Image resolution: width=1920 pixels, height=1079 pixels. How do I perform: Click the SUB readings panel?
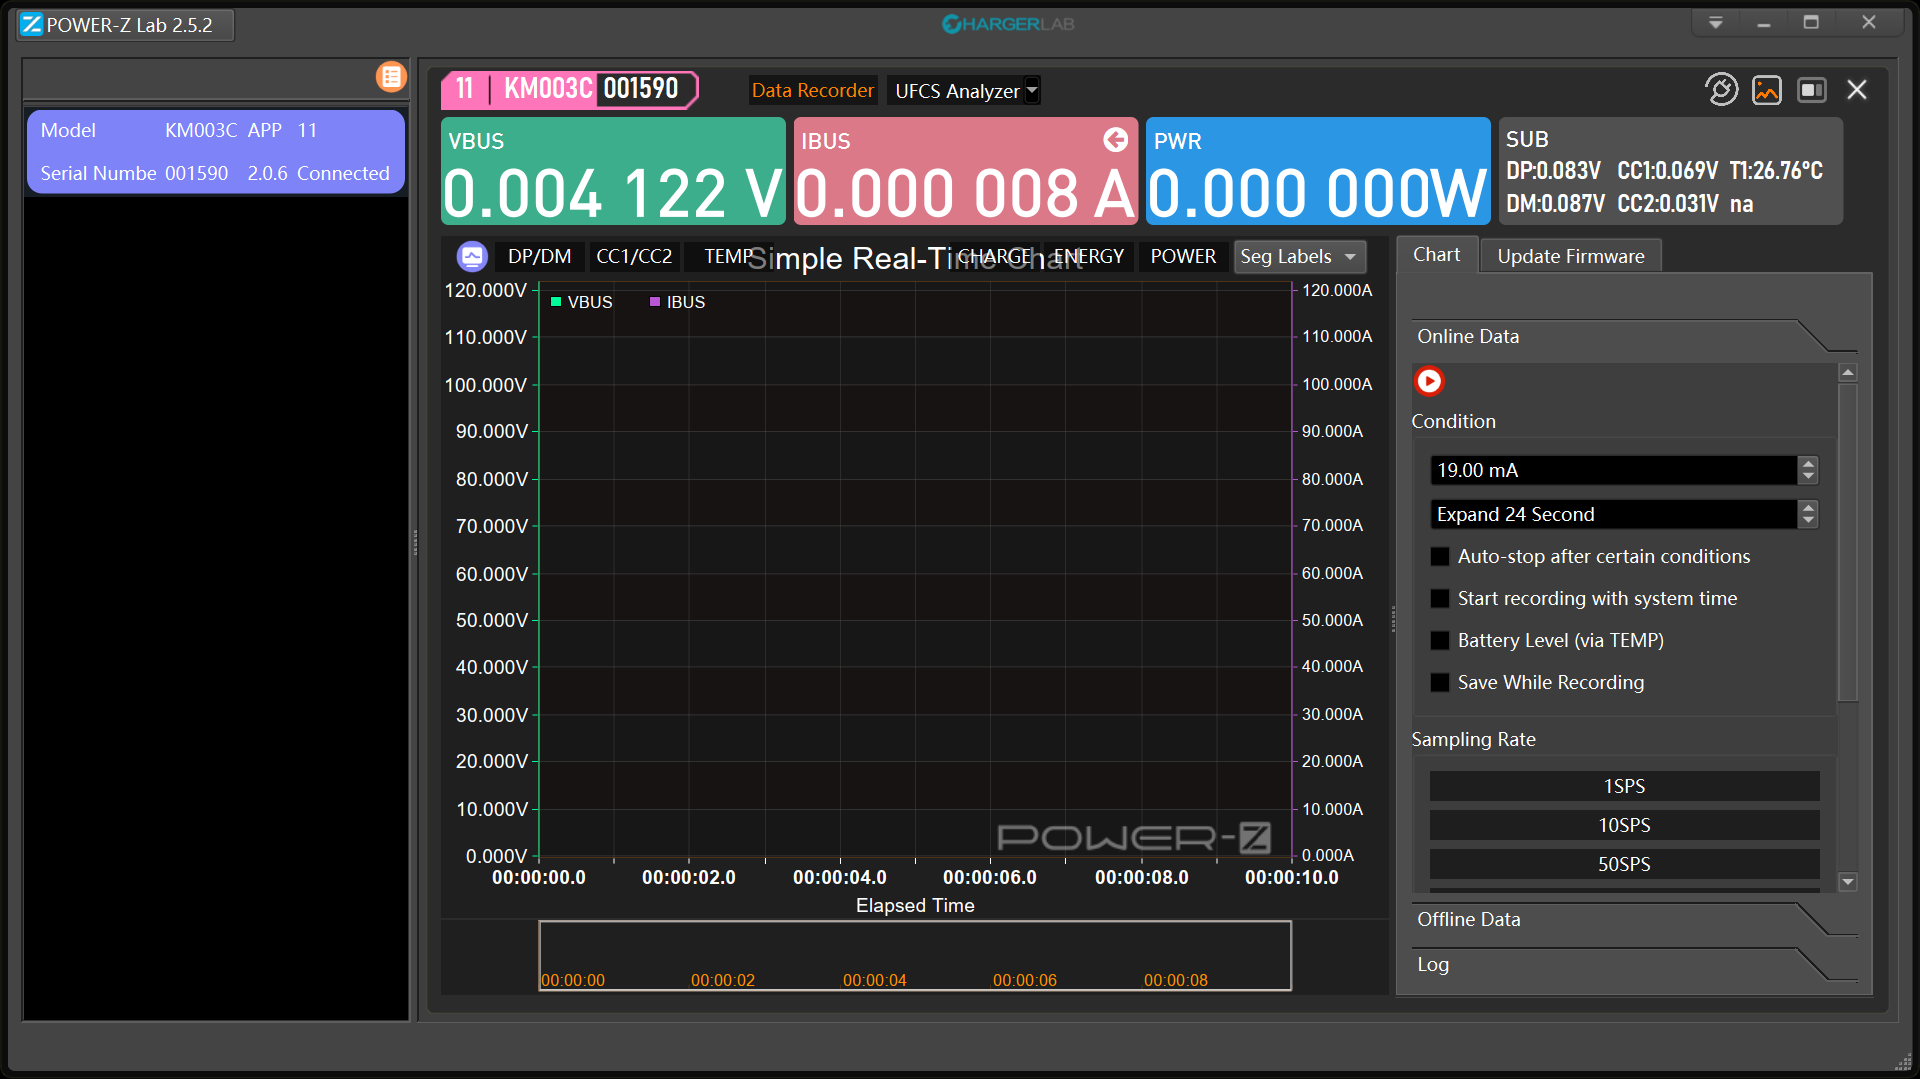(1670, 171)
